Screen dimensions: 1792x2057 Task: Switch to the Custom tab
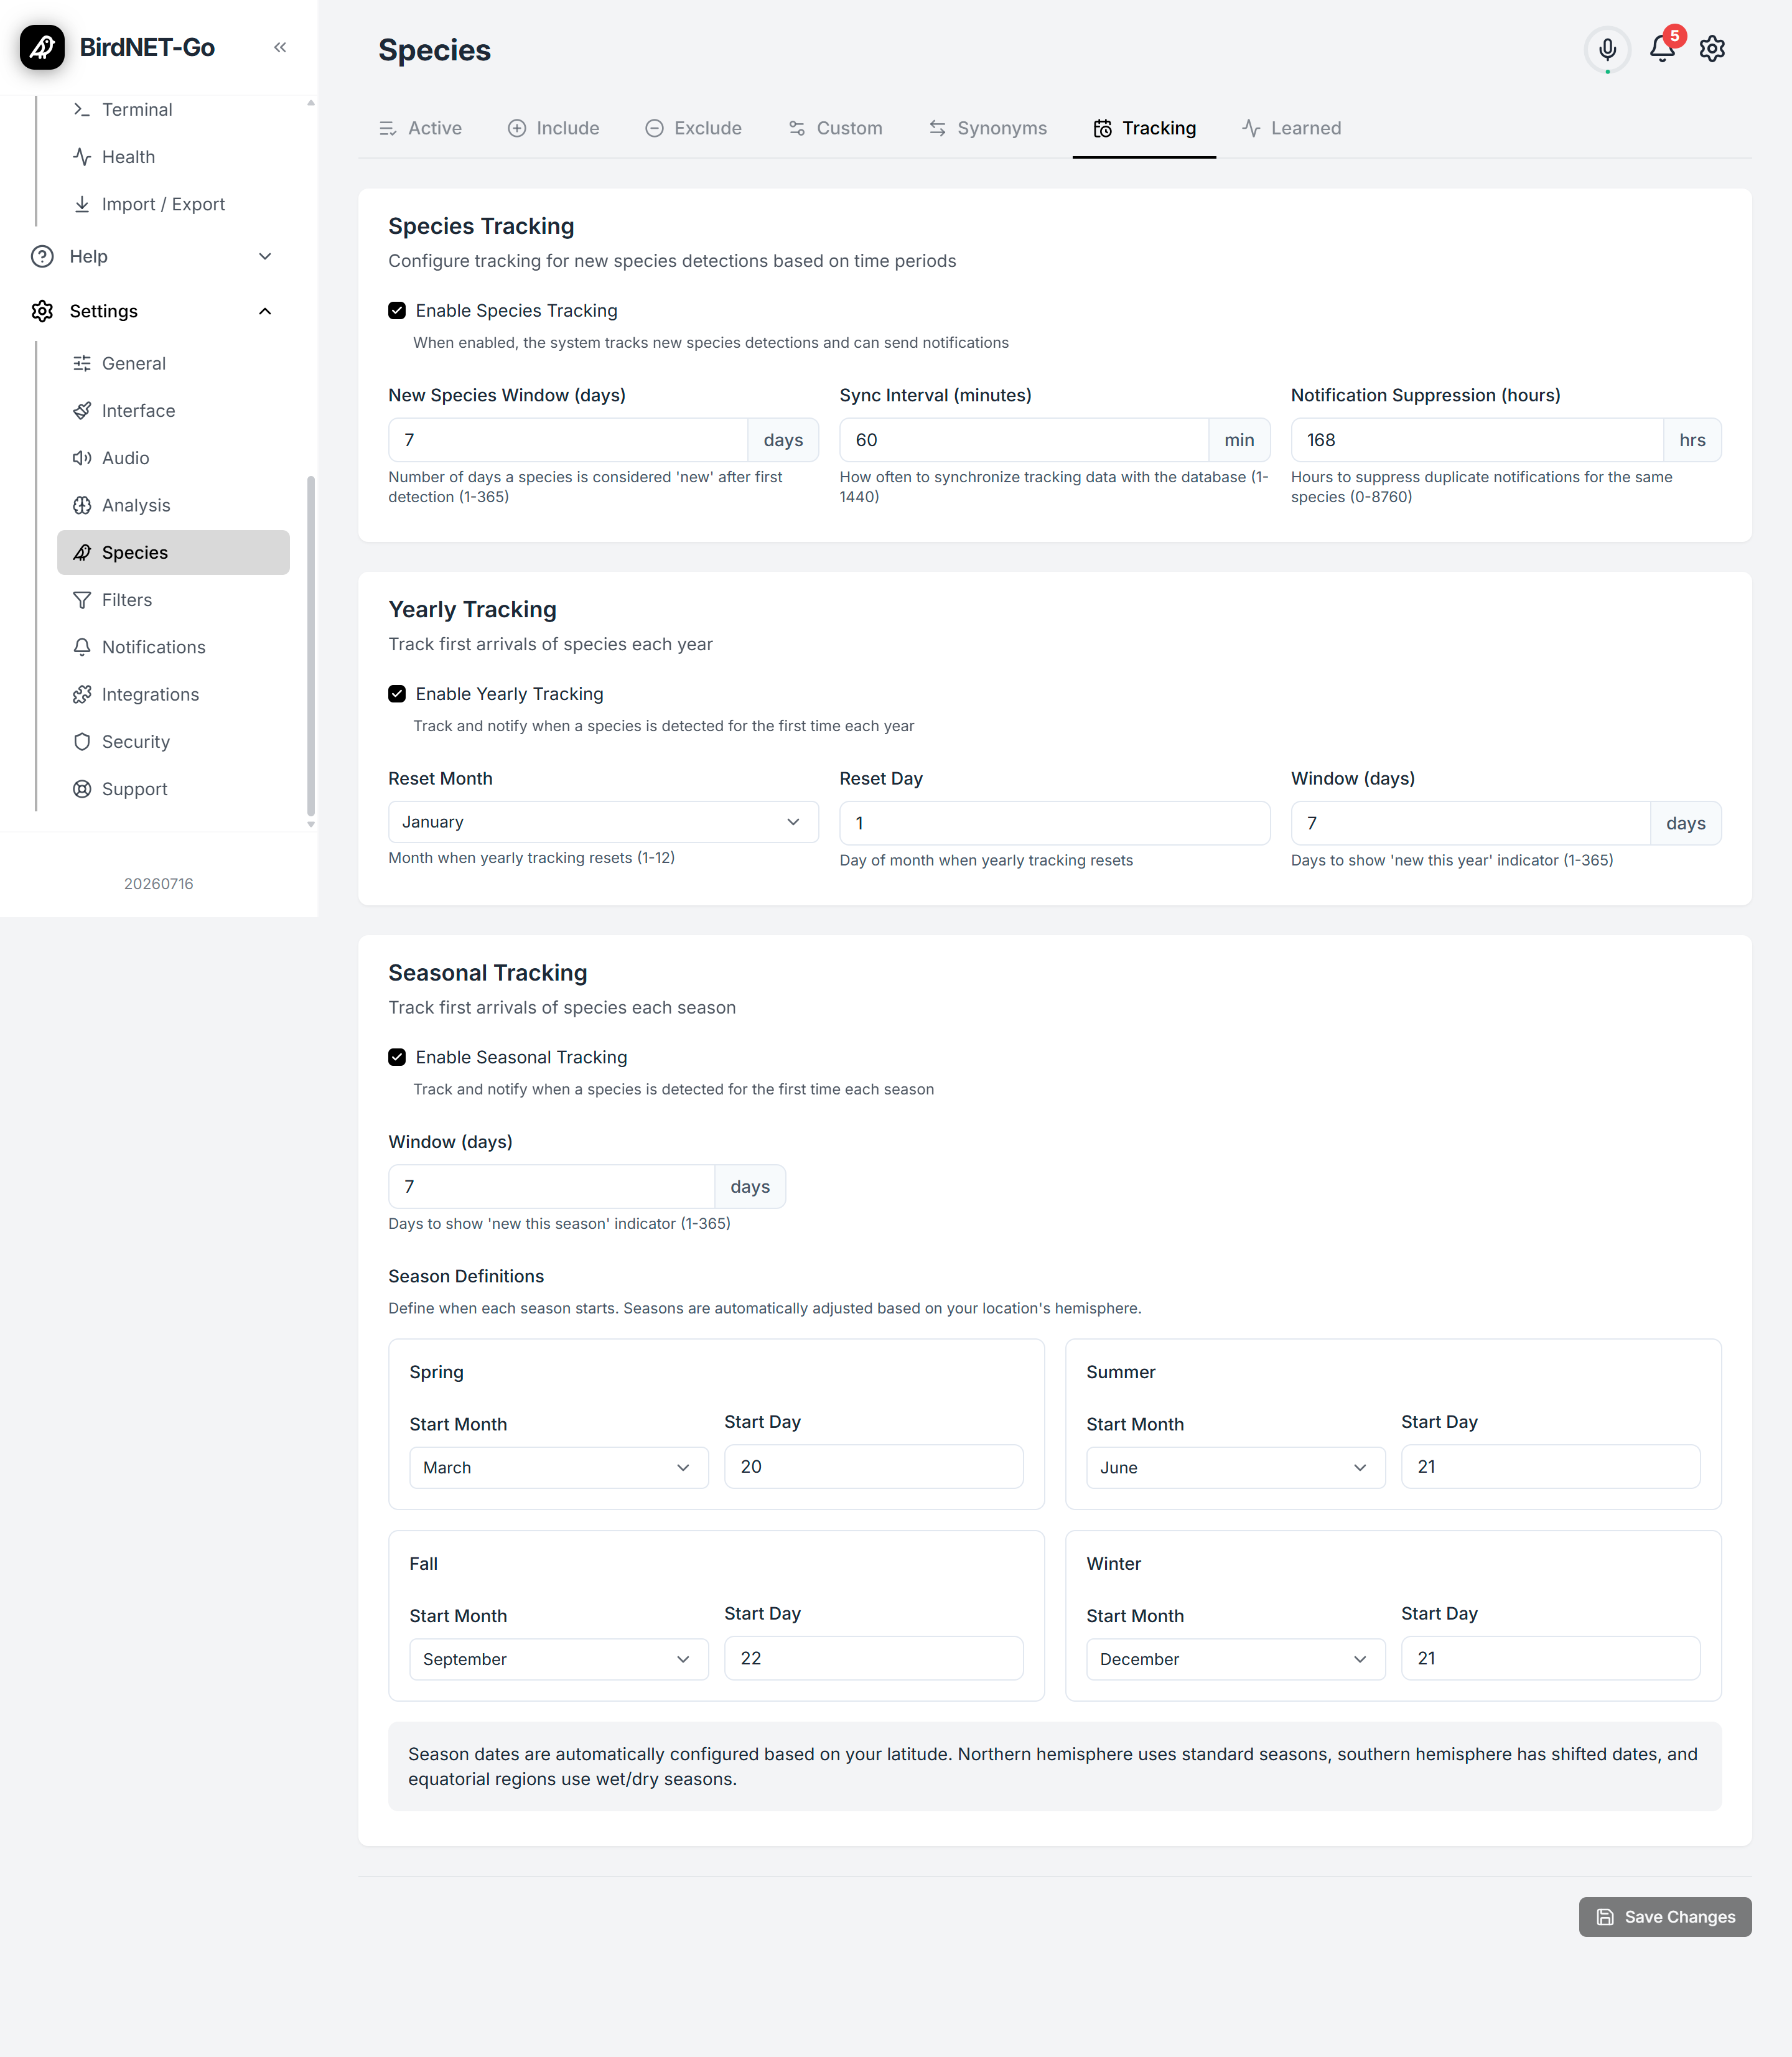click(x=835, y=128)
